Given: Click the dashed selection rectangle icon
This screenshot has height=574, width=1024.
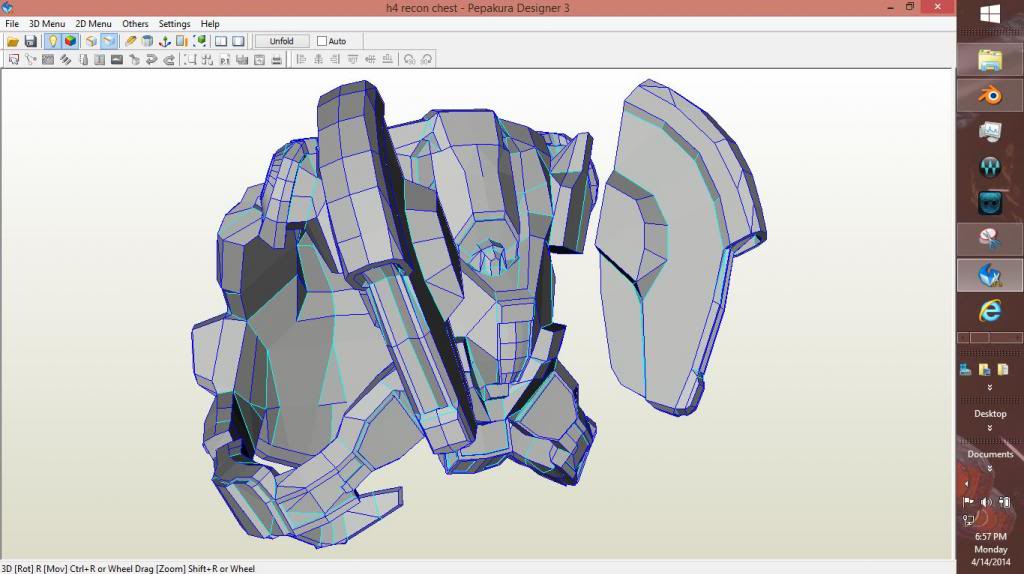Looking at the screenshot, I should point(190,59).
